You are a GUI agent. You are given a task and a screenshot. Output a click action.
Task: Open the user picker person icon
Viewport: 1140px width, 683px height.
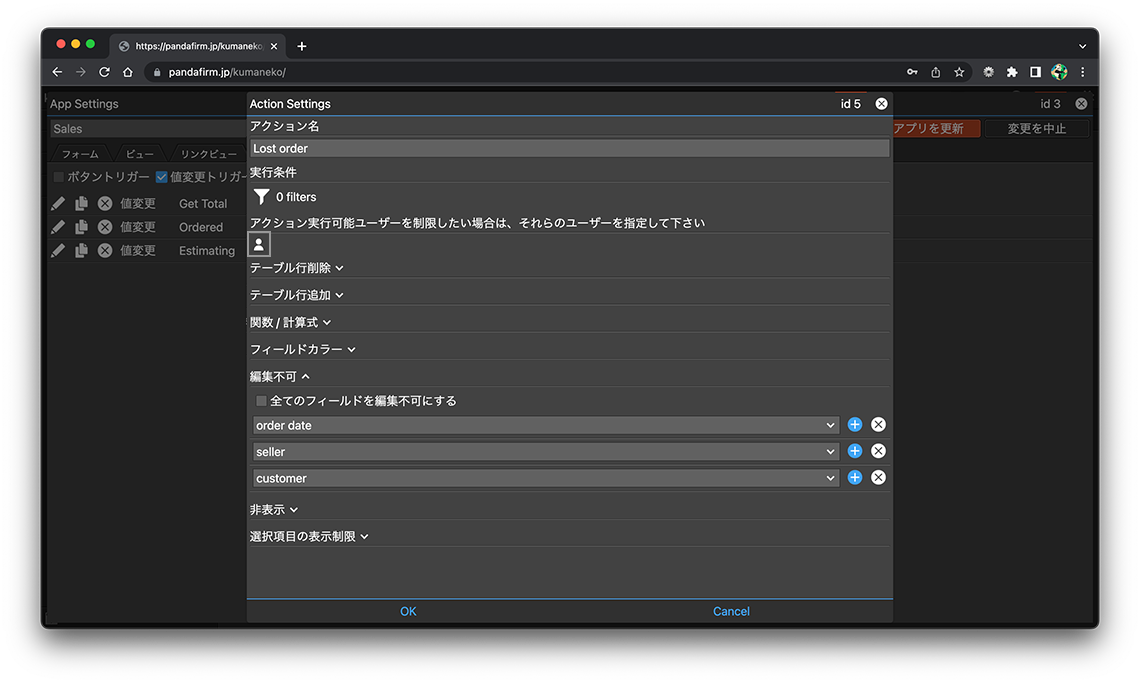point(259,244)
